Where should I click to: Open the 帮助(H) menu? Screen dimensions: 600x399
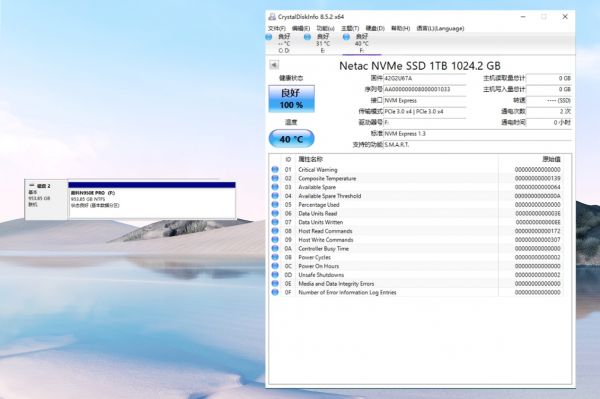pyautogui.click(x=400, y=28)
